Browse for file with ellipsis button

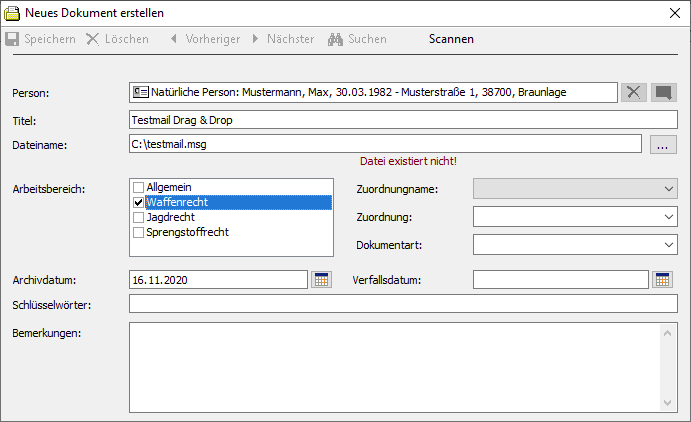pyautogui.click(x=662, y=145)
